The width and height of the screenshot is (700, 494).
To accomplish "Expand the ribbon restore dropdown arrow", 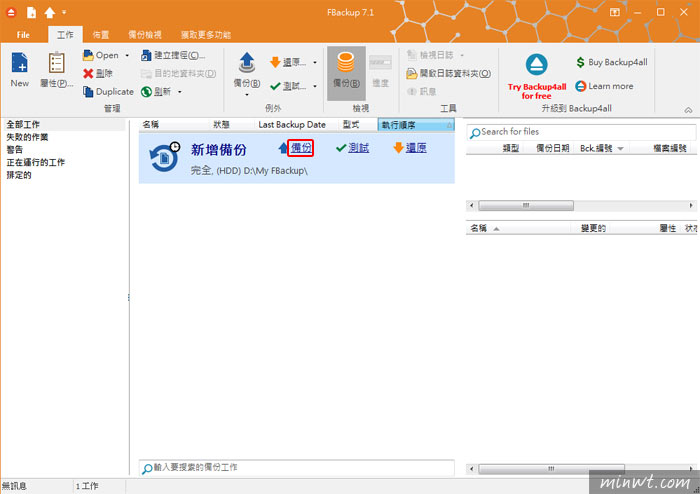I will pos(315,62).
